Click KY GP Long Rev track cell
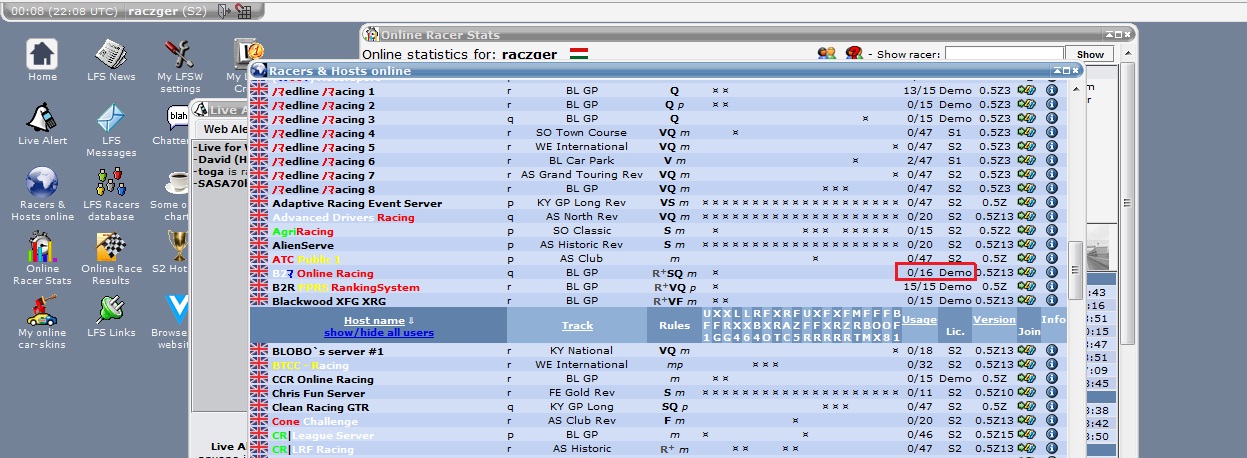 (x=580, y=203)
